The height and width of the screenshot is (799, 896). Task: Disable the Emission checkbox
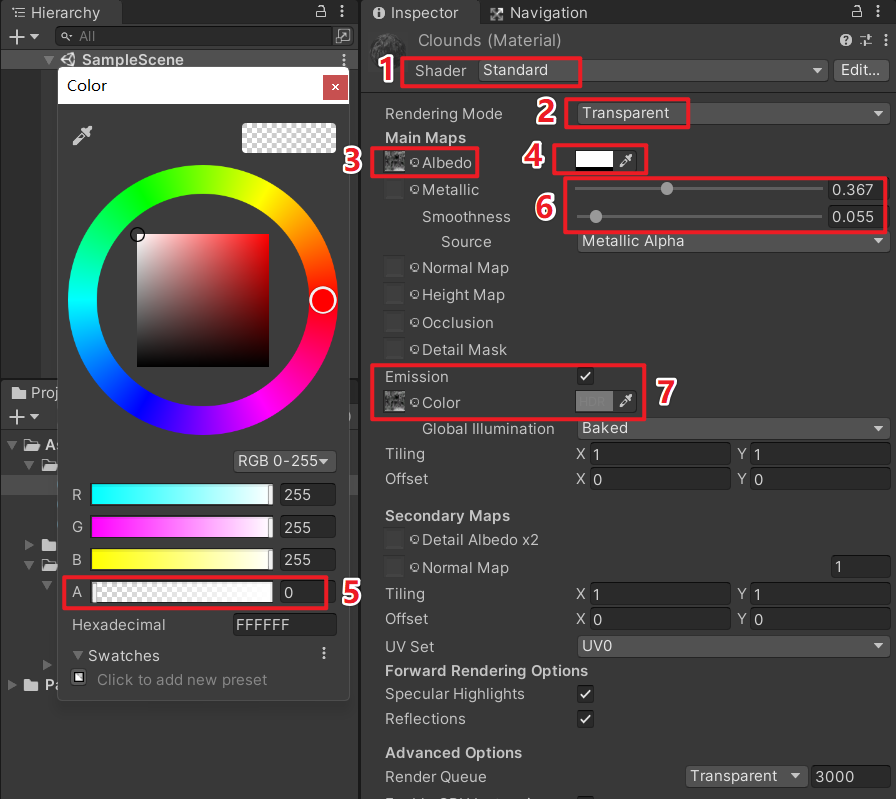coord(585,376)
